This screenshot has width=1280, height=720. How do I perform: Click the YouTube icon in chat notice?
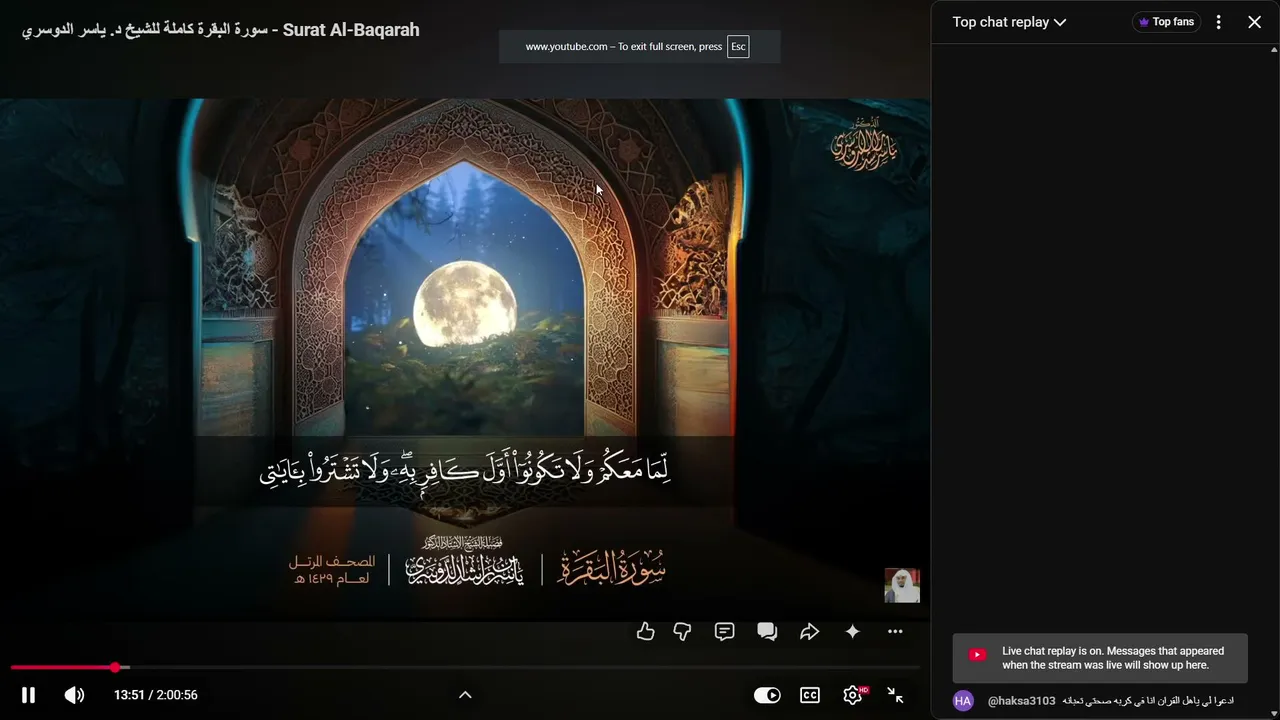coord(978,655)
